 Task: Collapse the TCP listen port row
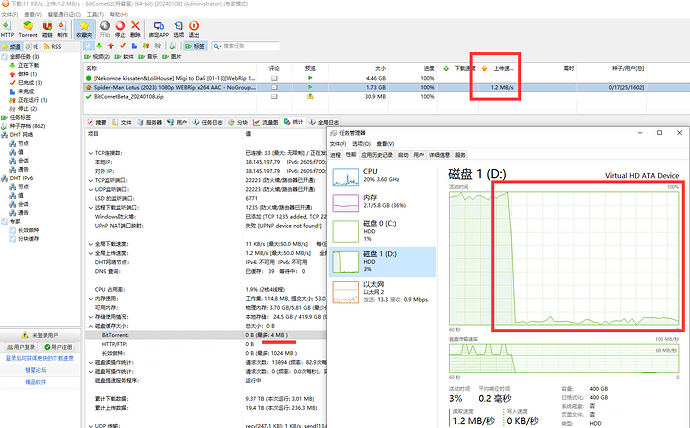pyautogui.click(x=91, y=180)
